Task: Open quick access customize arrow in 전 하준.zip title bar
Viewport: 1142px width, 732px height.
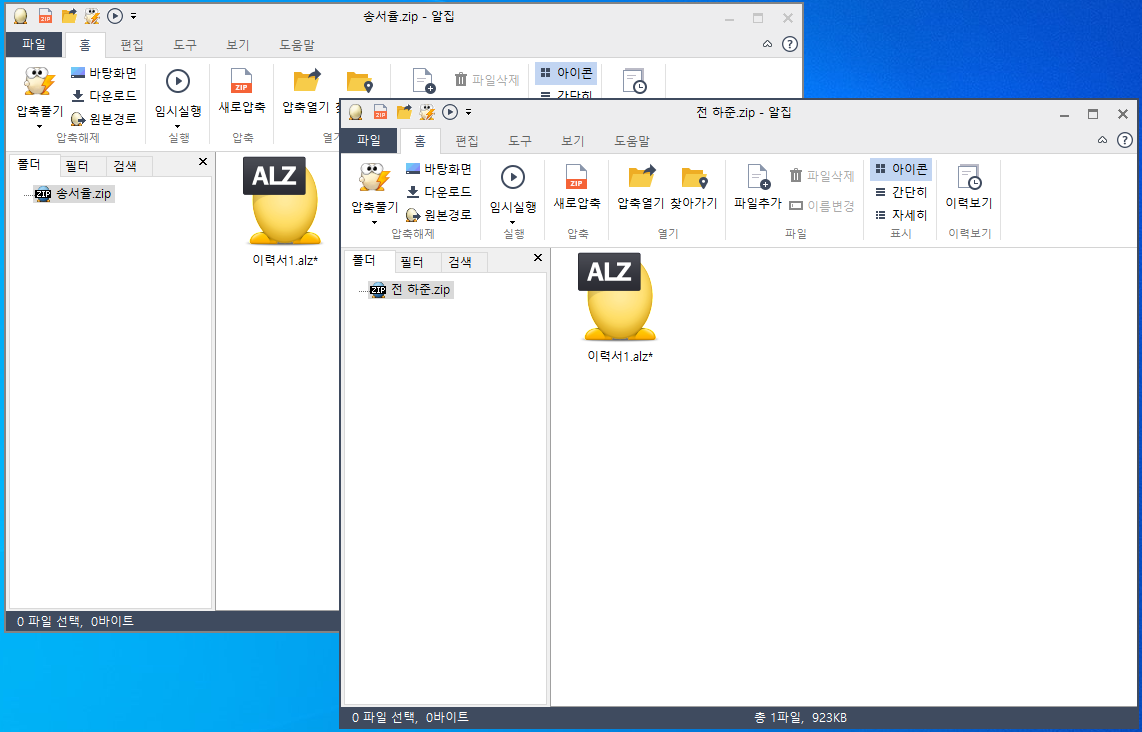Action: tap(468, 112)
